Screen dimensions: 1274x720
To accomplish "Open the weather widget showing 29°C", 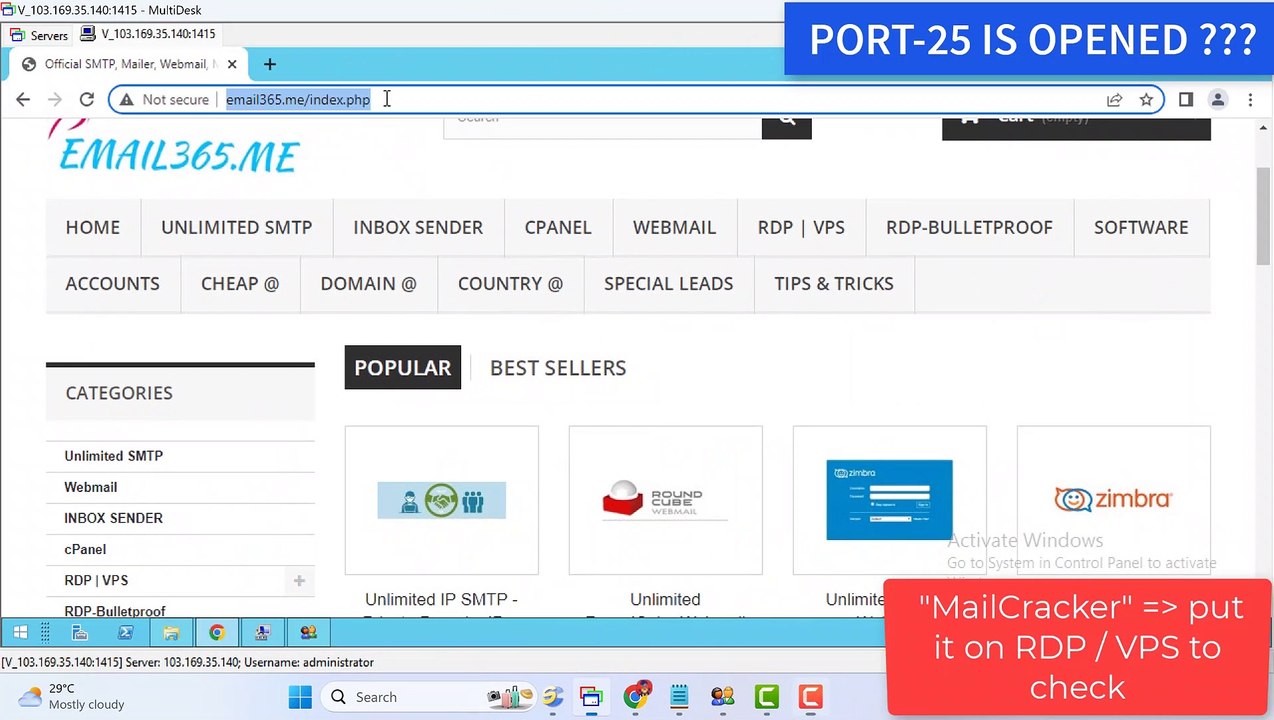I will coord(72,697).
